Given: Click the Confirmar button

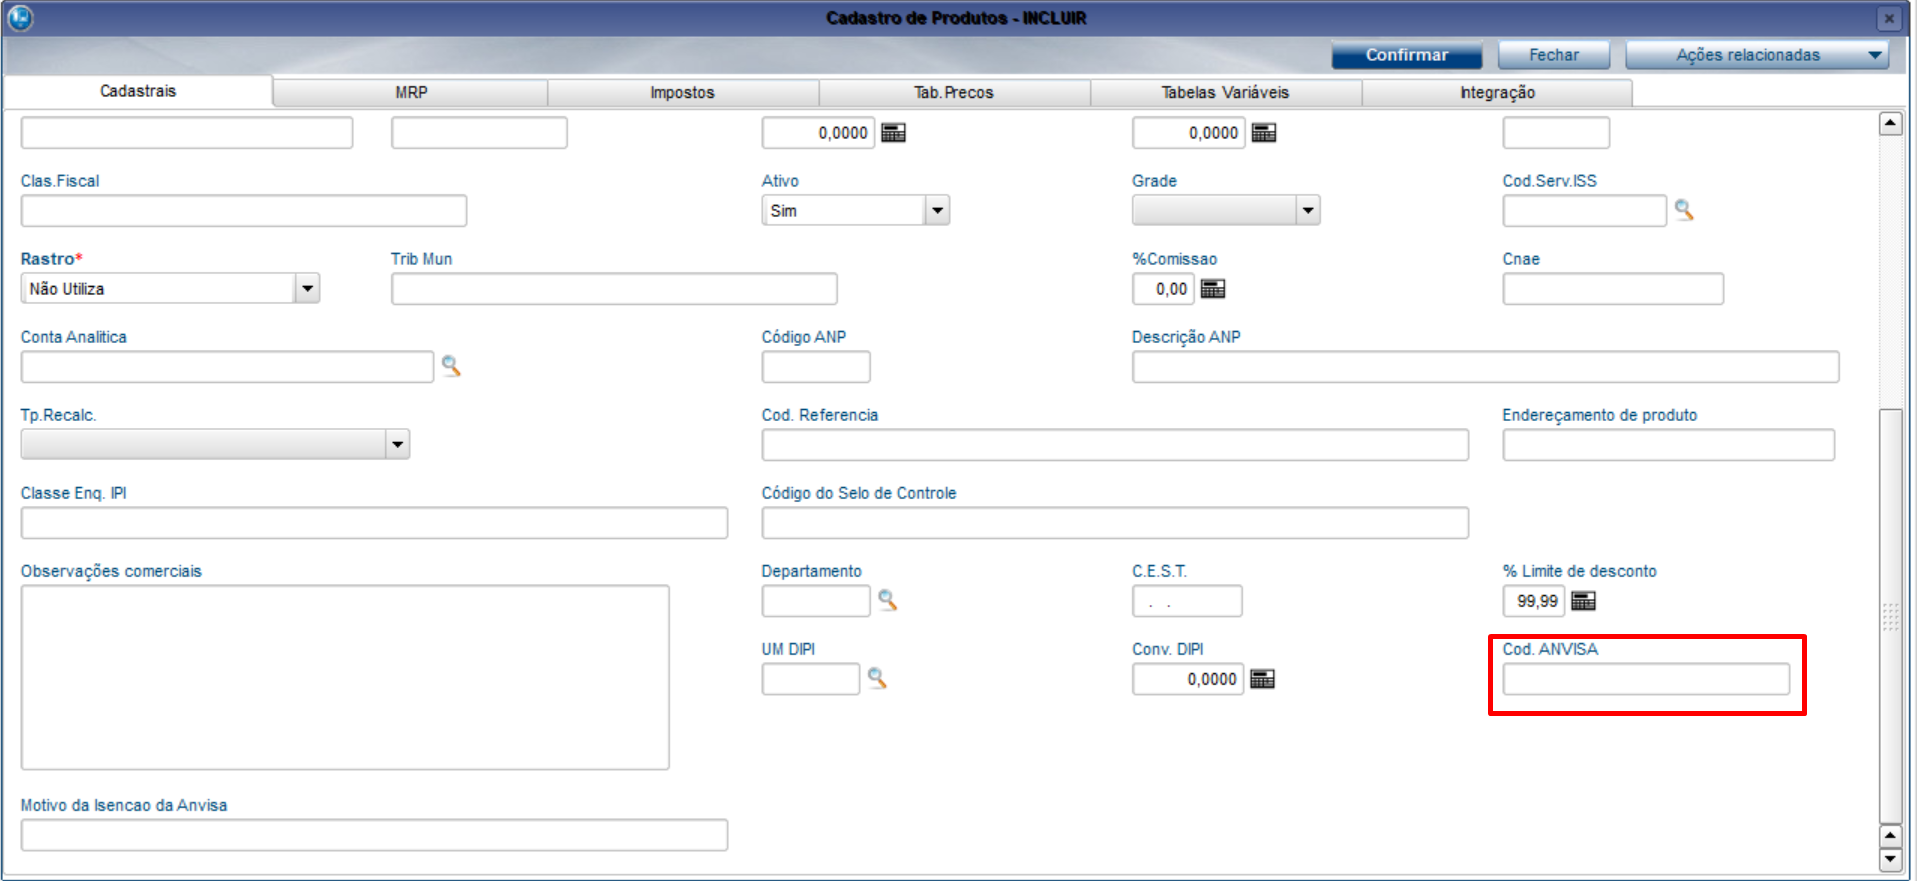Looking at the screenshot, I should tap(1407, 55).
